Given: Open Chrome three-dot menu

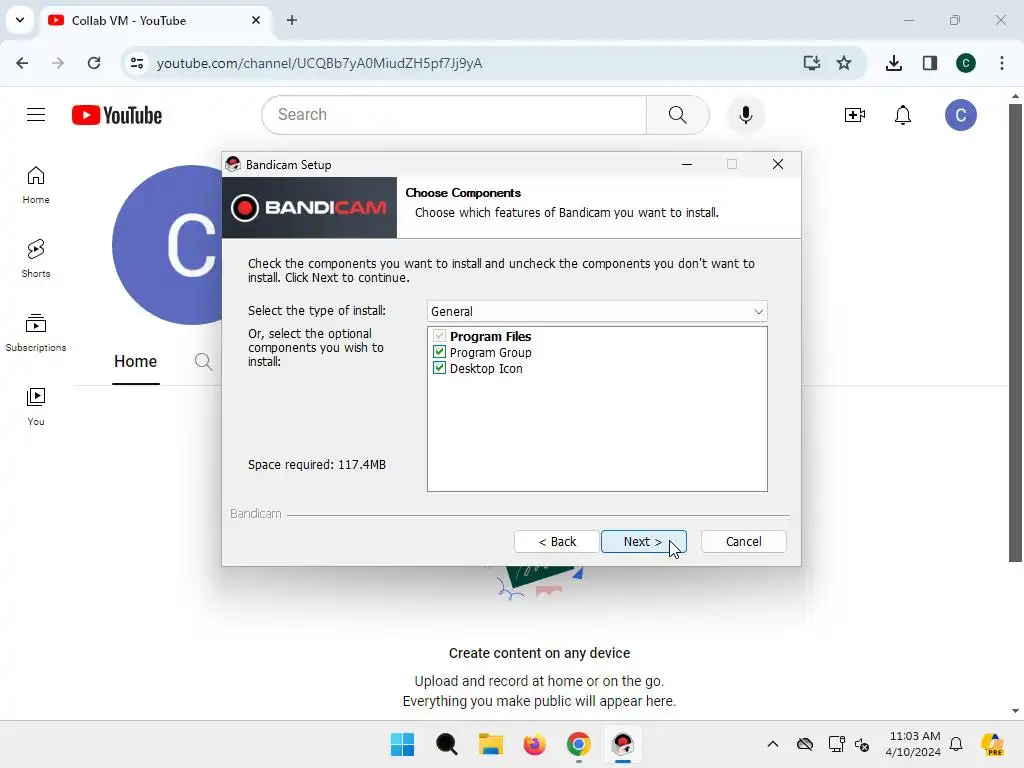Looking at the screenshot, I should 1002,63.
